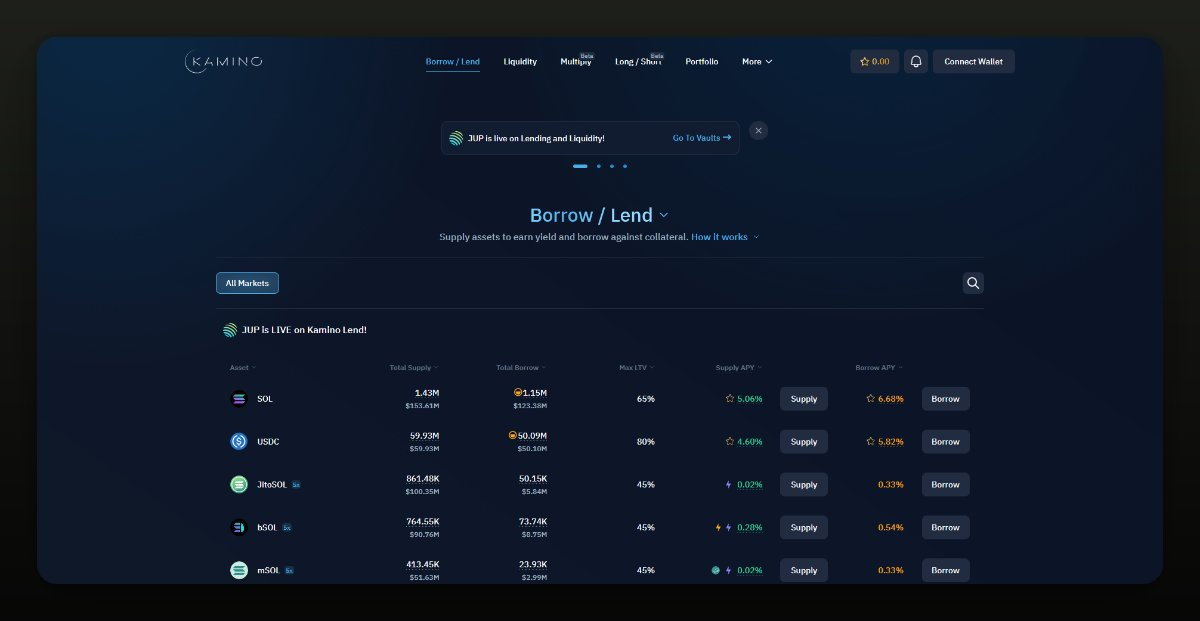The width and height of the screenshot is (1200, 621).
Task: Open the Borrow / Lend nav tab
Action: 452,62
